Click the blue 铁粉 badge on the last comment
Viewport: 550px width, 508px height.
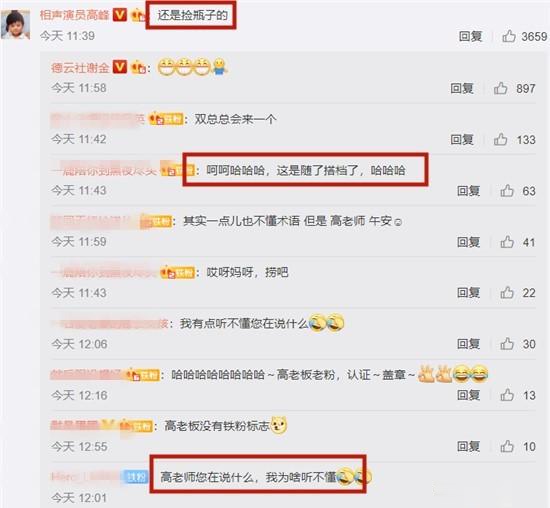[x=136, y=477]
